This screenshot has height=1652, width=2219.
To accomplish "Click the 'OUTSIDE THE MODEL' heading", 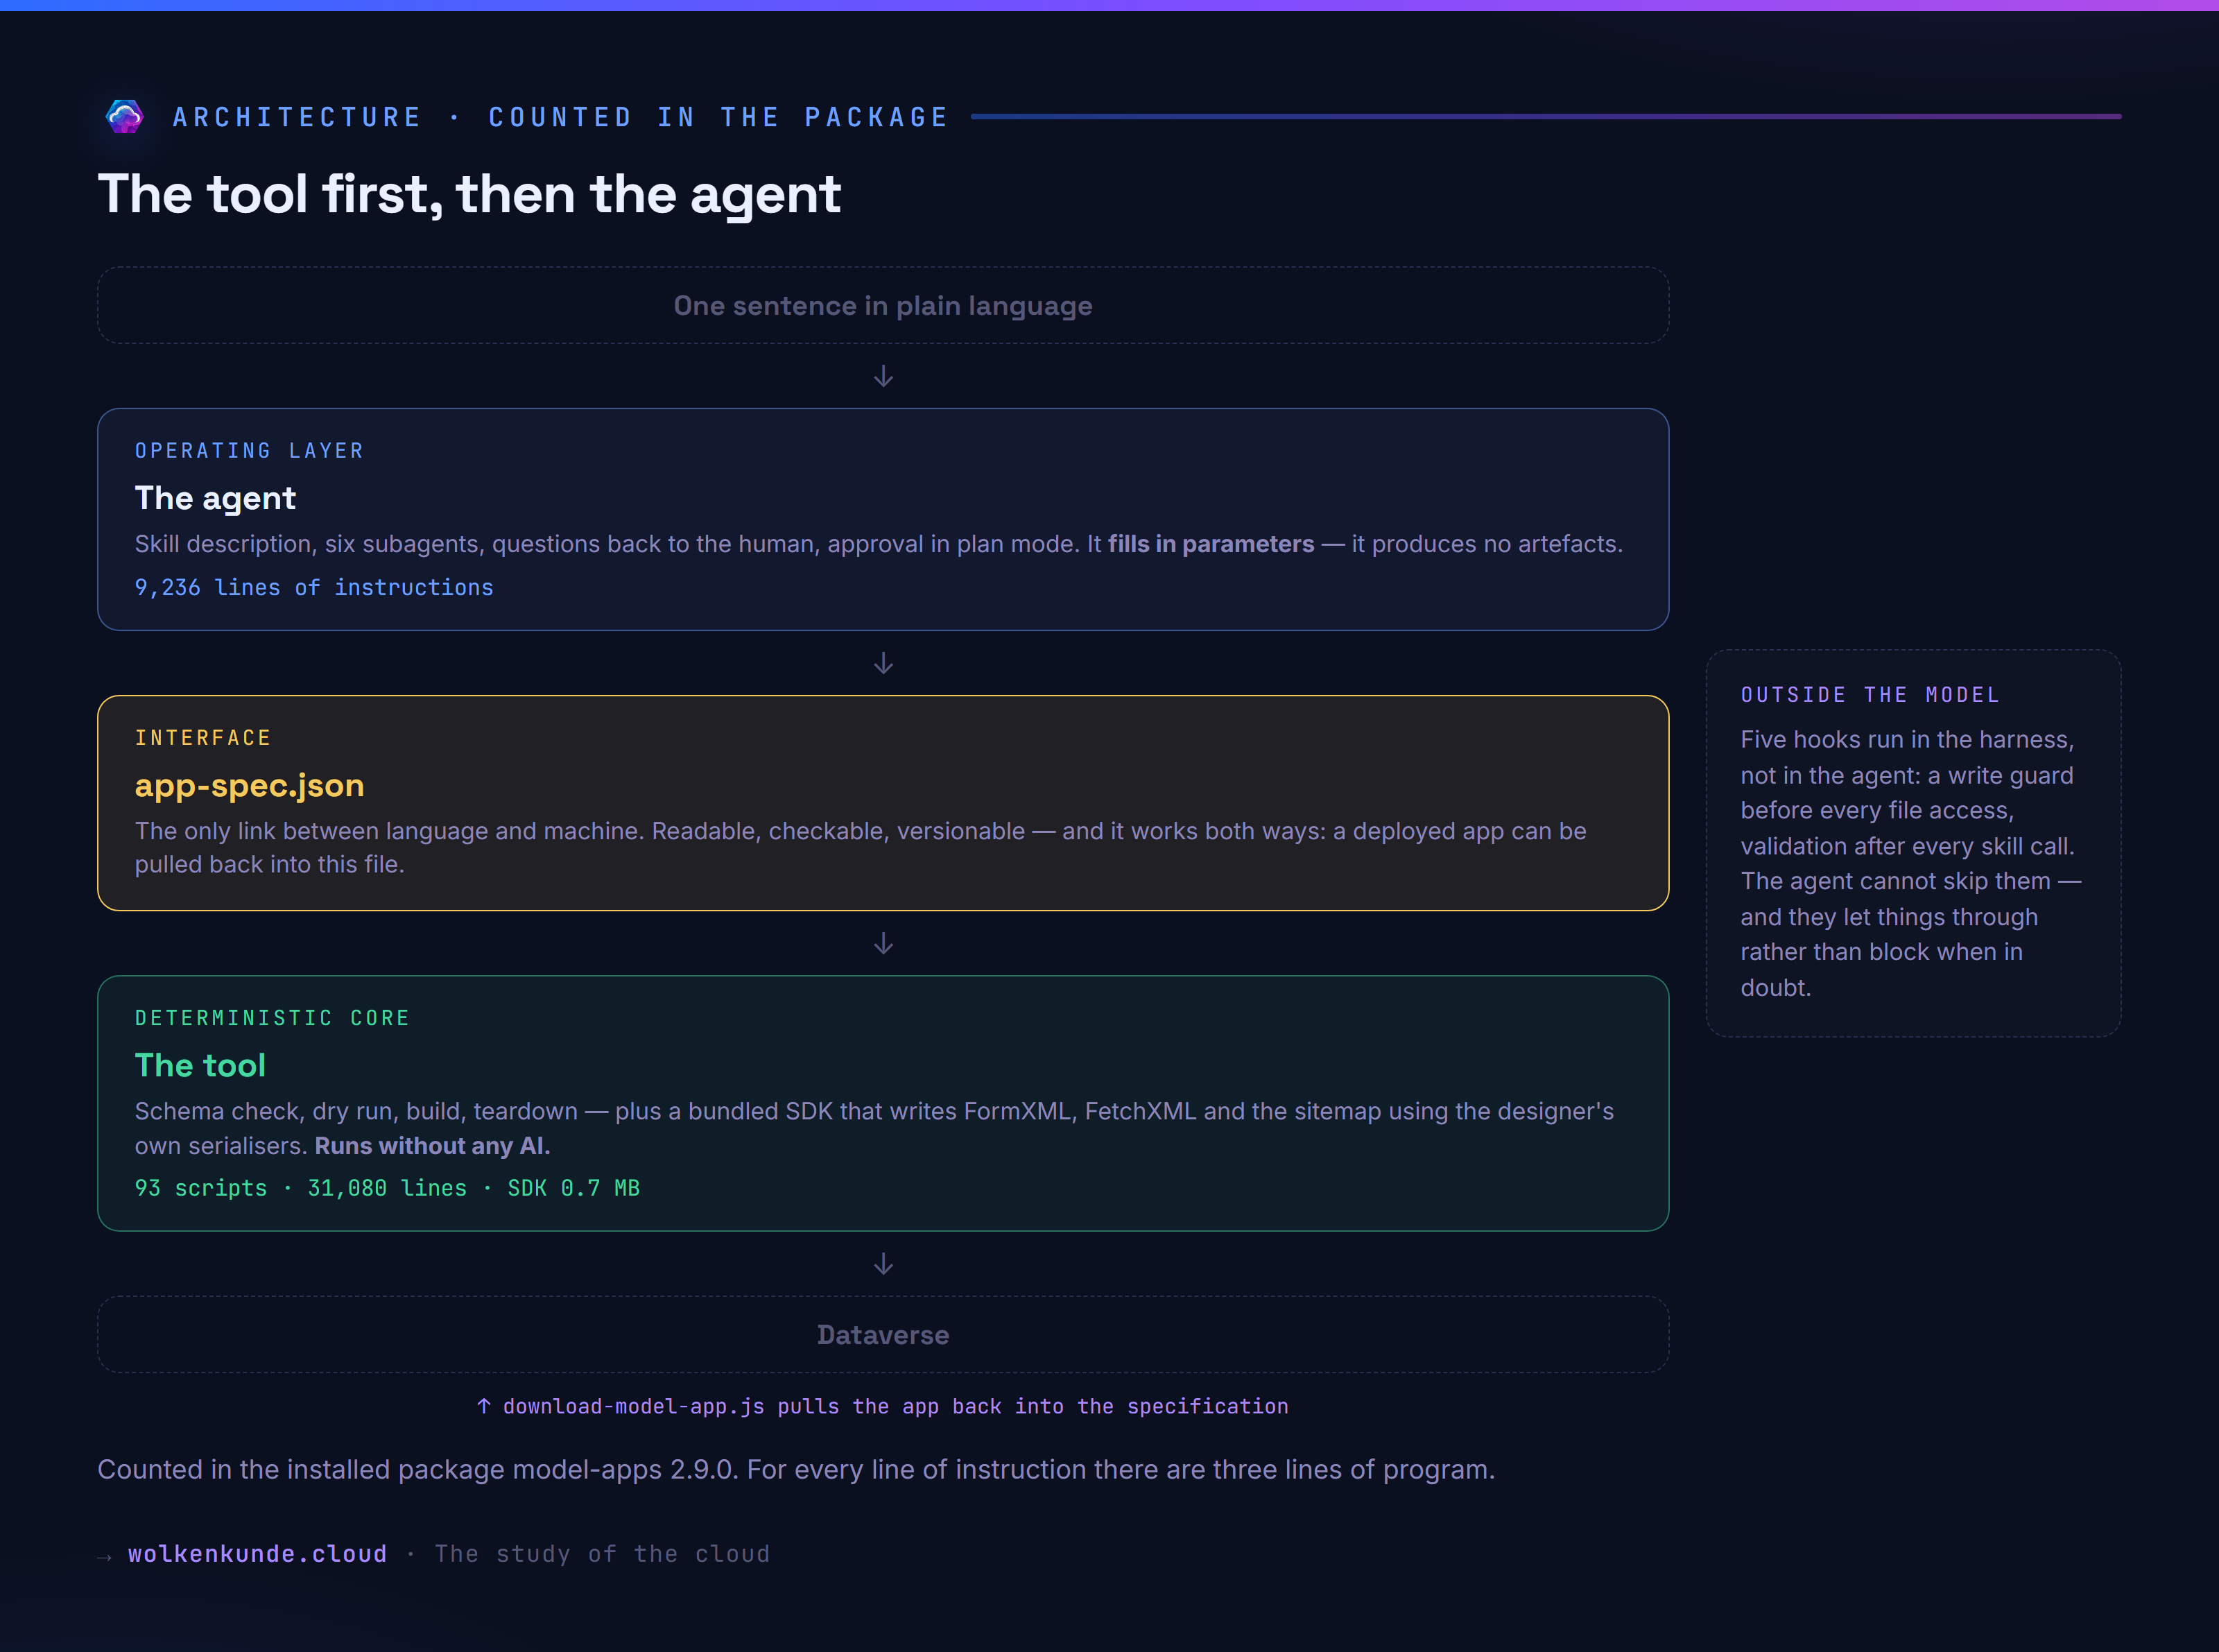I will (1870, 695).
